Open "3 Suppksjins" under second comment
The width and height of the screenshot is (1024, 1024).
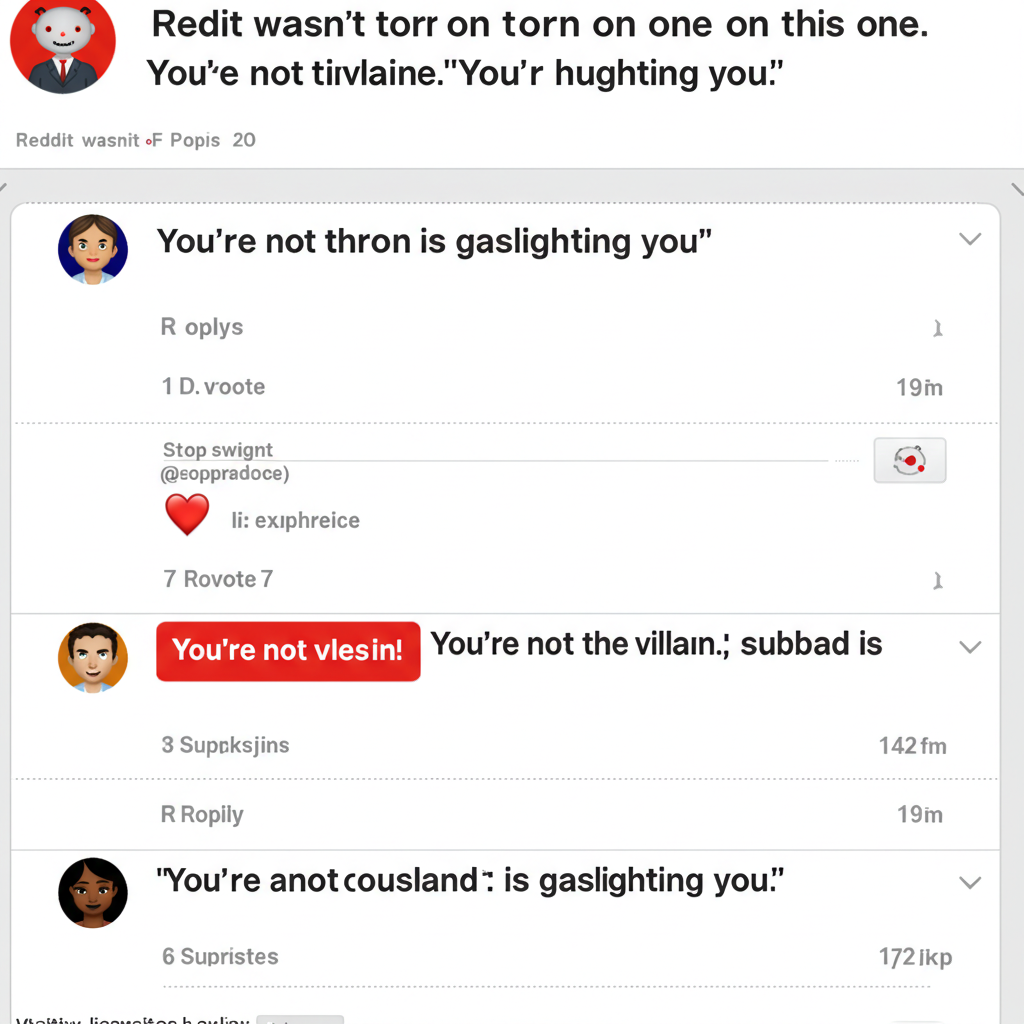pyautogui.click(x=225, y=745)
